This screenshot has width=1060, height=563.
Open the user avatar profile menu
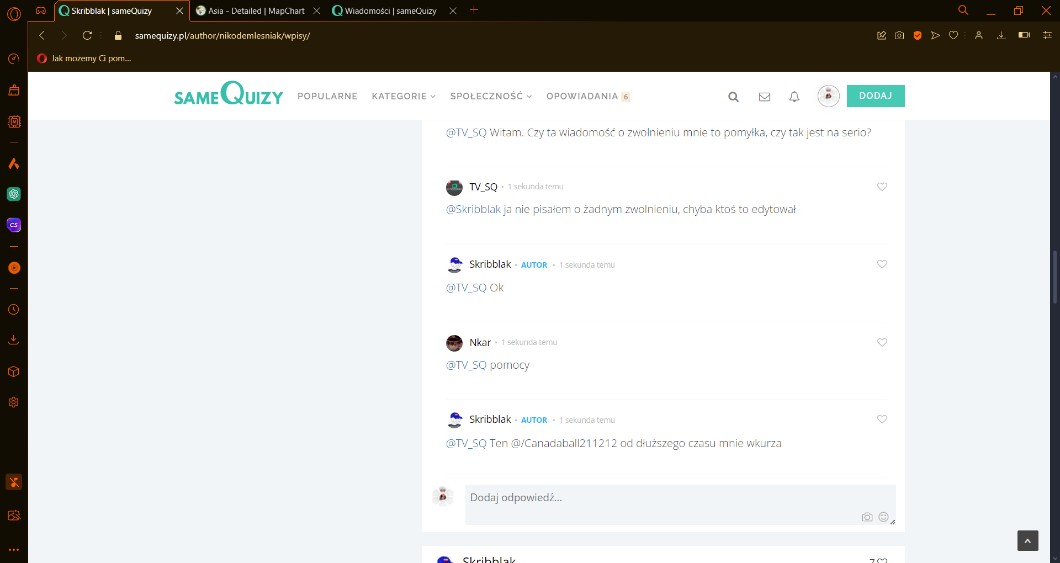pyautogui.click(x=828, y=96)
